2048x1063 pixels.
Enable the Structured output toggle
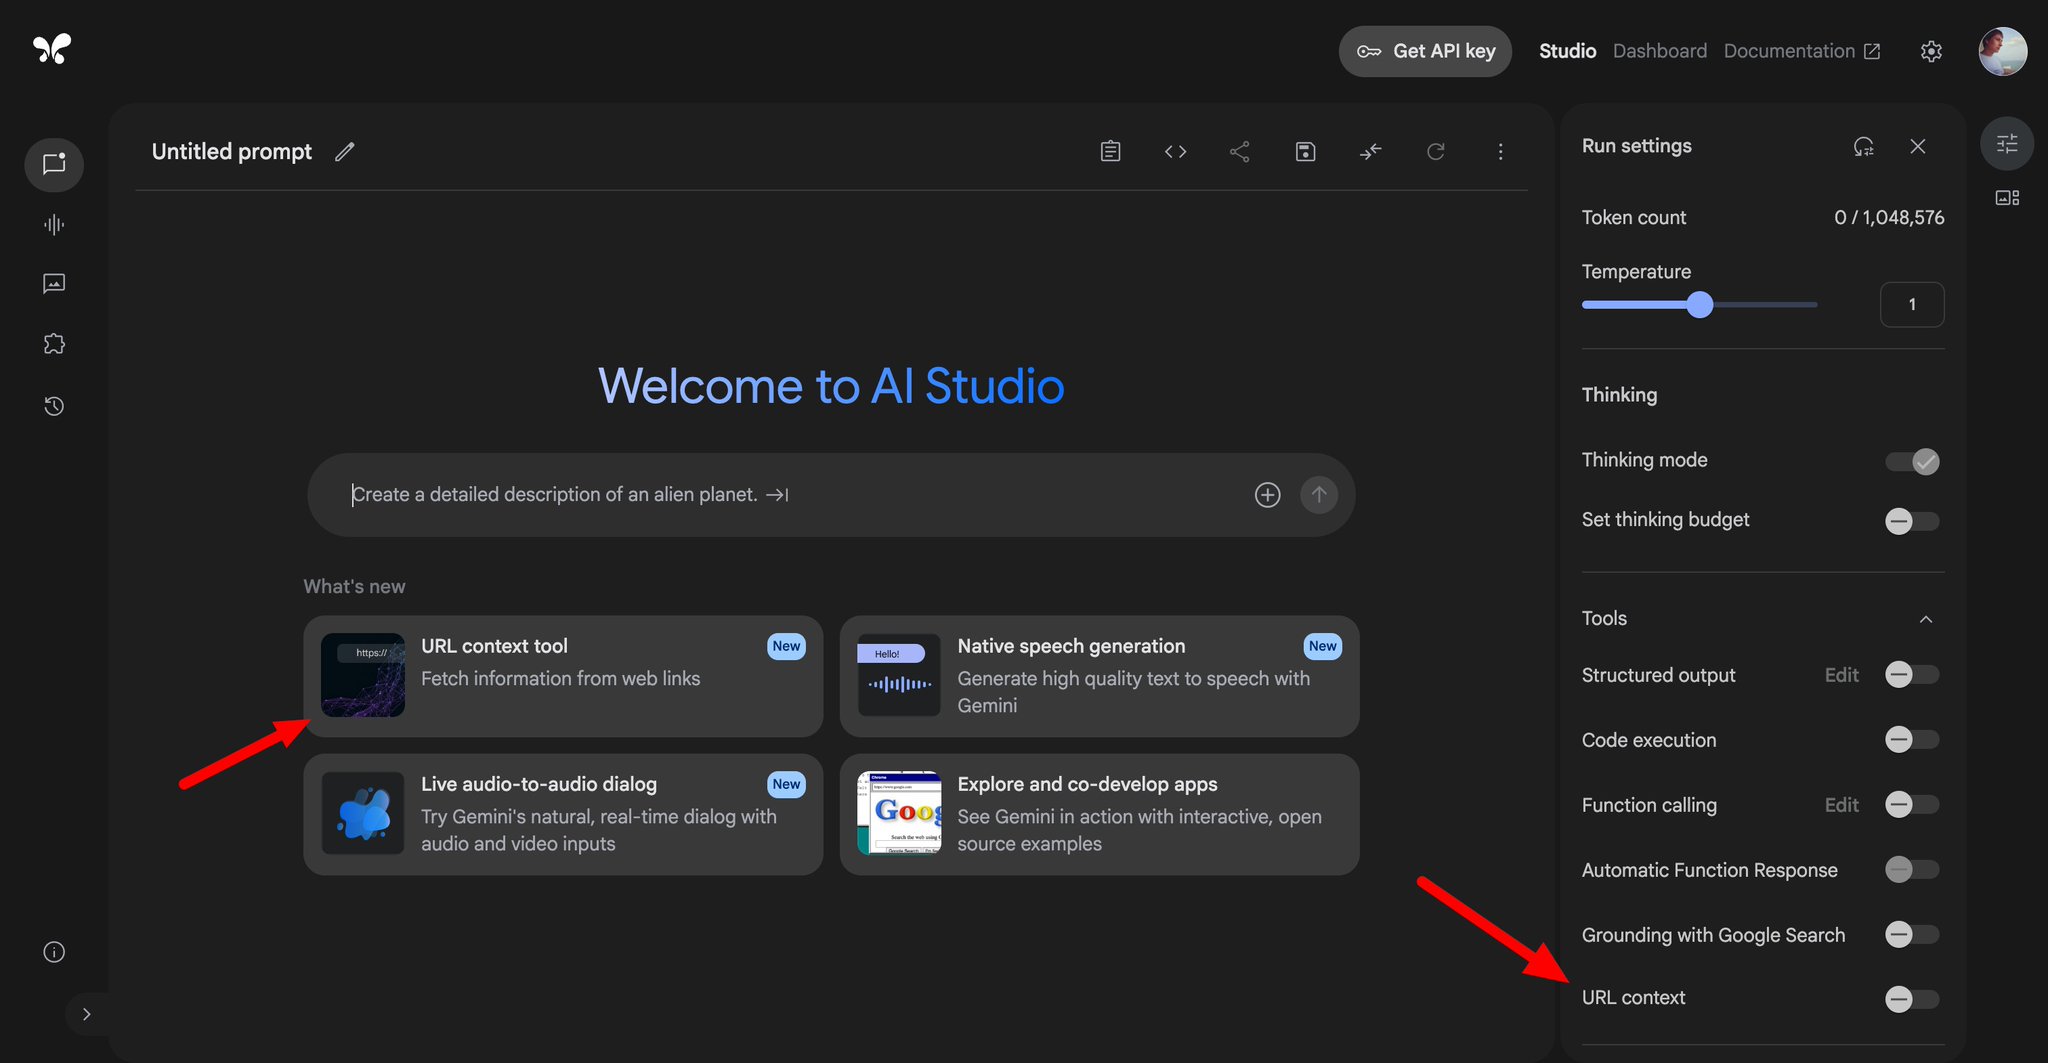[x=1912, y=675]
